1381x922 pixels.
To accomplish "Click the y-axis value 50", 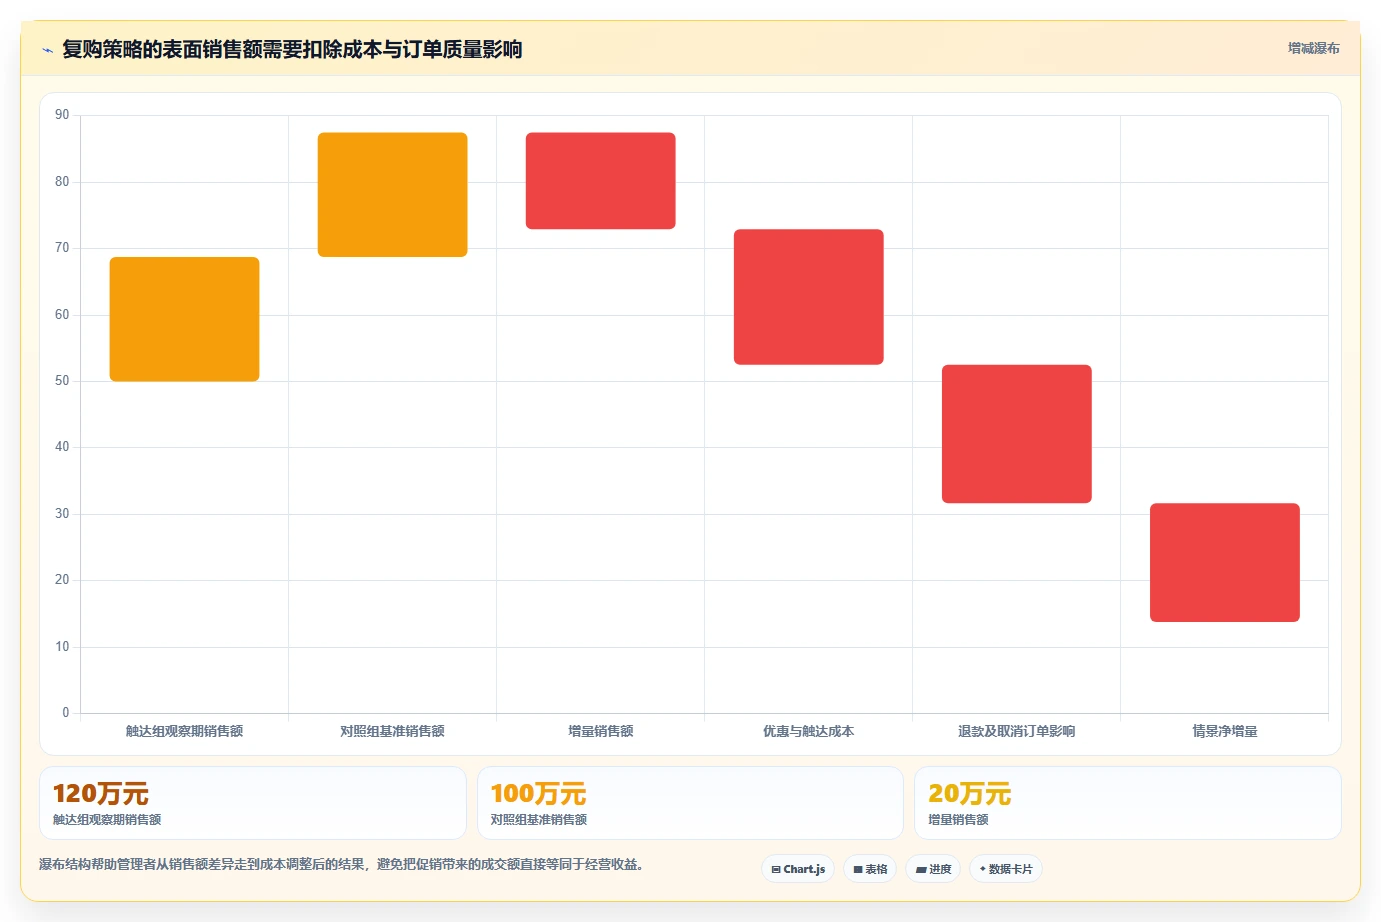I will (62, 381).
